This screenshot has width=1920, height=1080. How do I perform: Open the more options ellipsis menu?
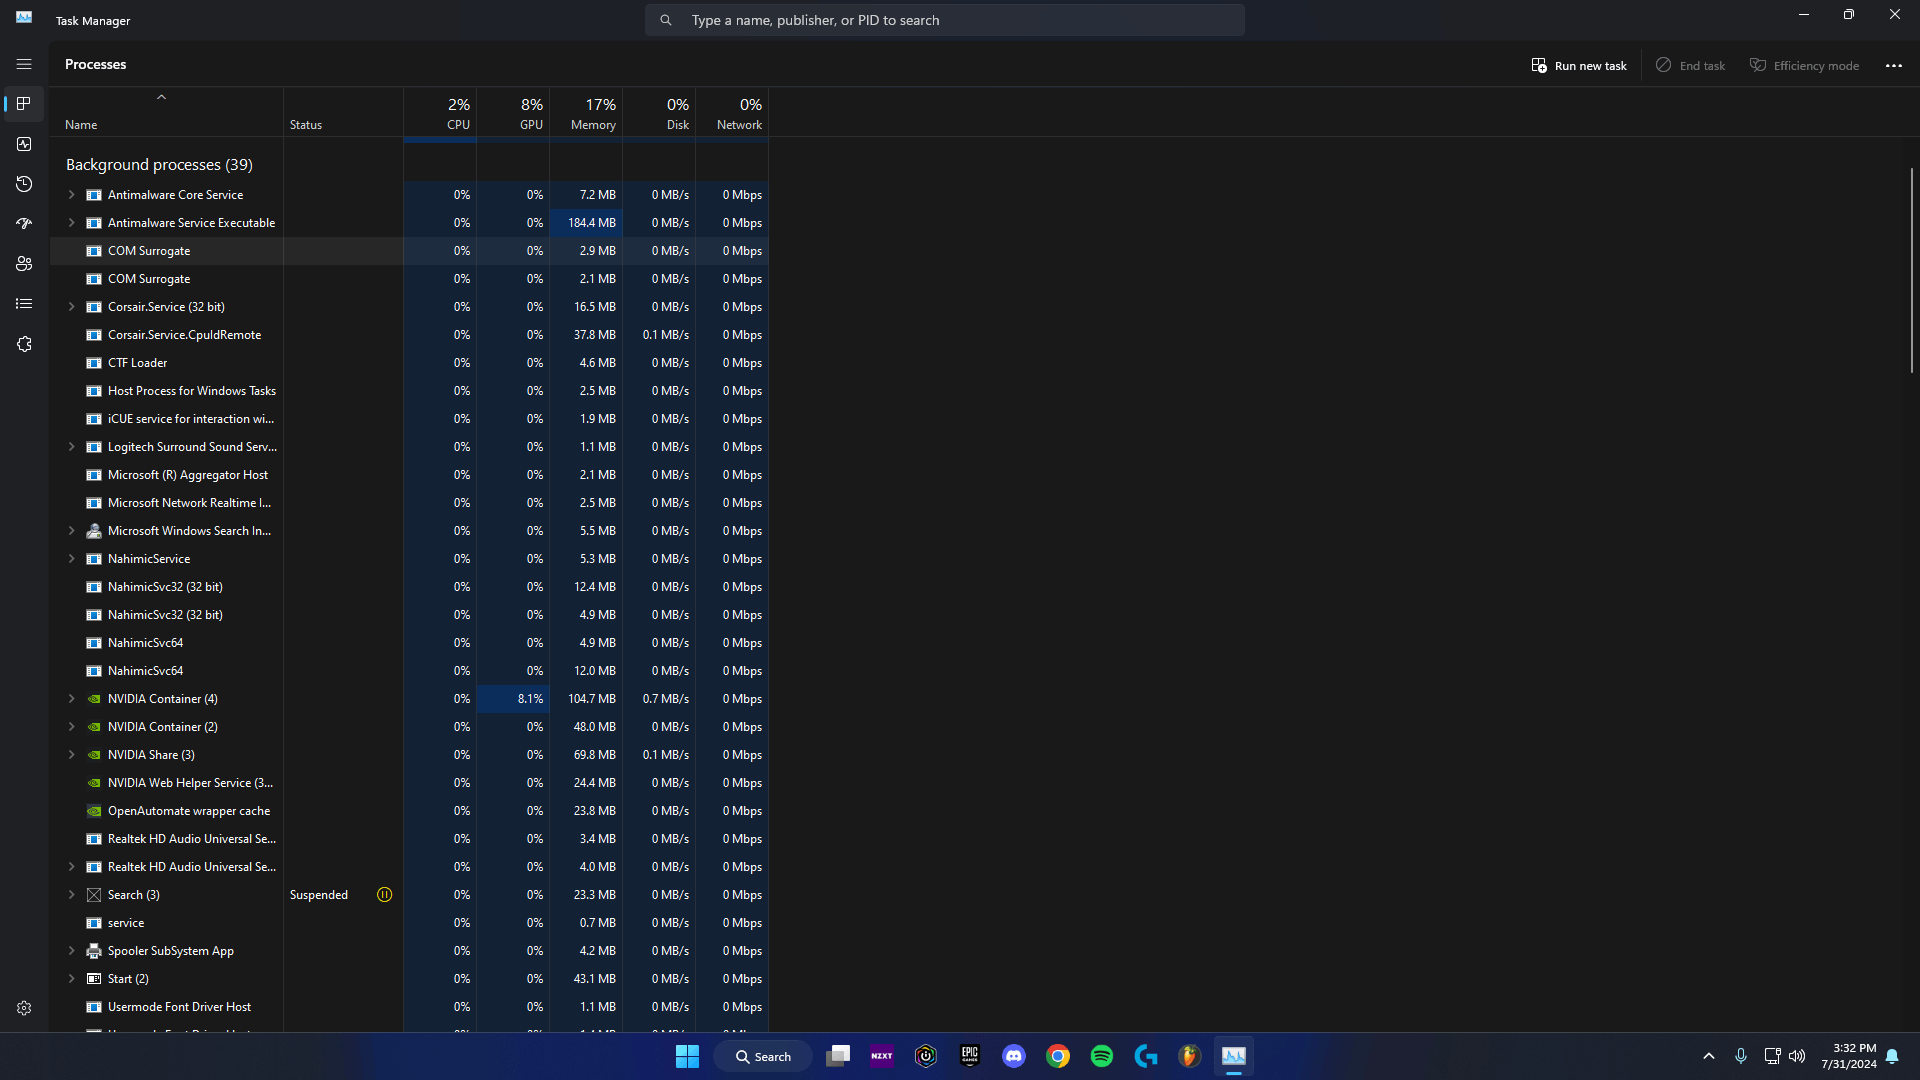coord(1893,65)
